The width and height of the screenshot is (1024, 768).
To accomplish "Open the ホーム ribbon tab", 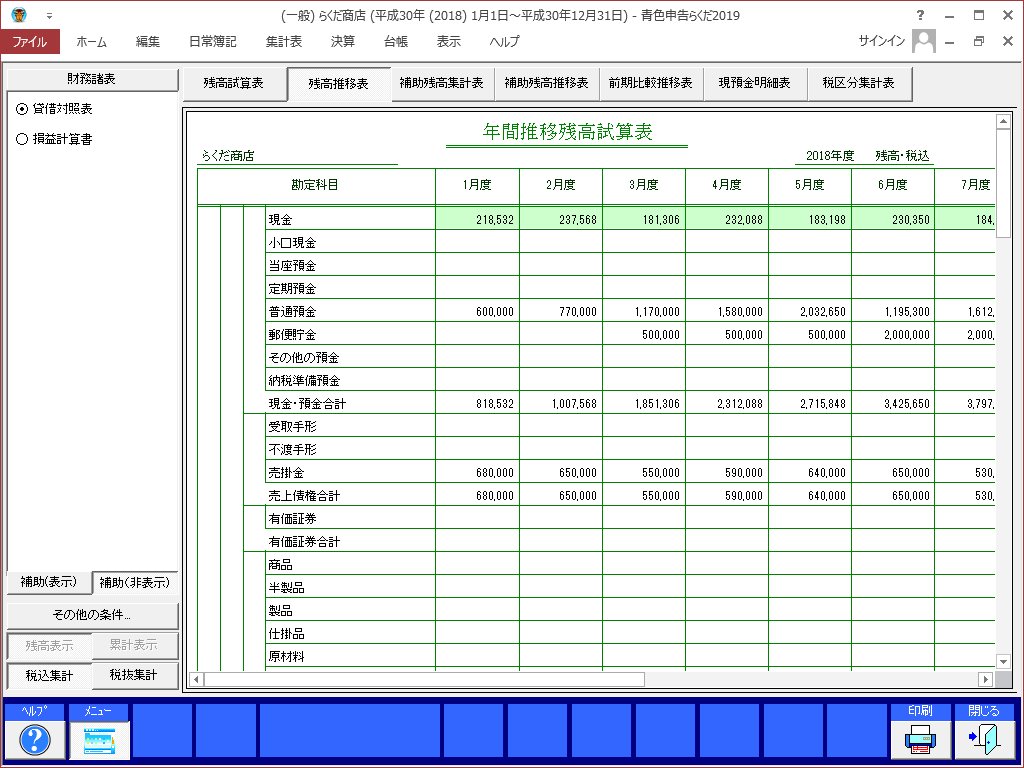I will [x=91, y=41].
